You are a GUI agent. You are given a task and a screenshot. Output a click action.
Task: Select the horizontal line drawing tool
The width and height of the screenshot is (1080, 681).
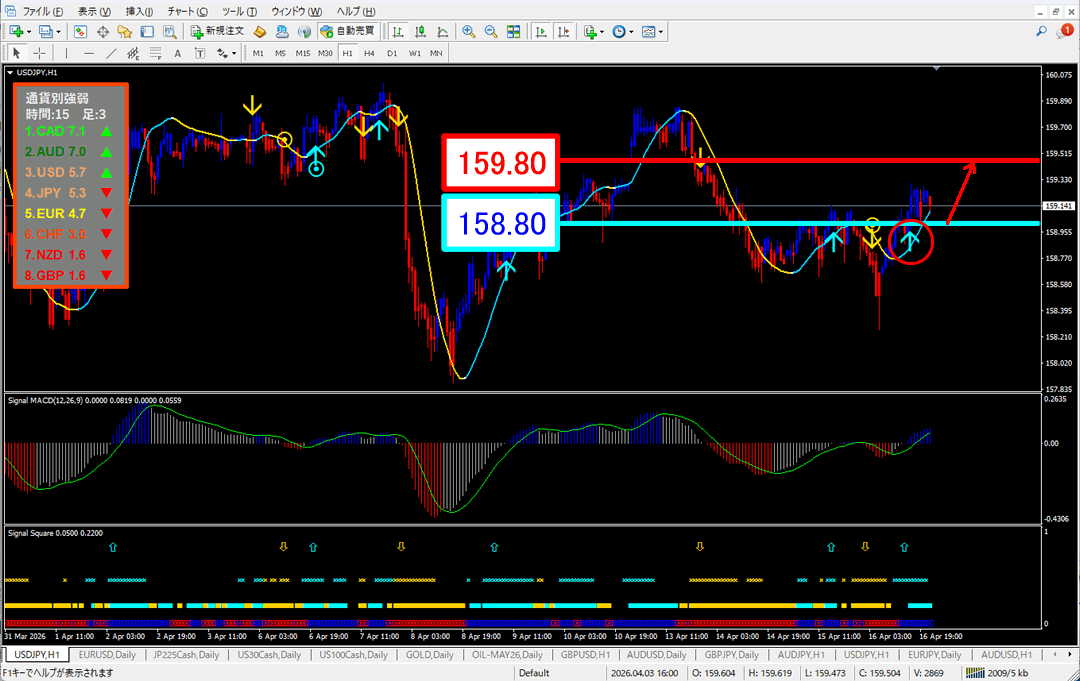pos(89,53)
